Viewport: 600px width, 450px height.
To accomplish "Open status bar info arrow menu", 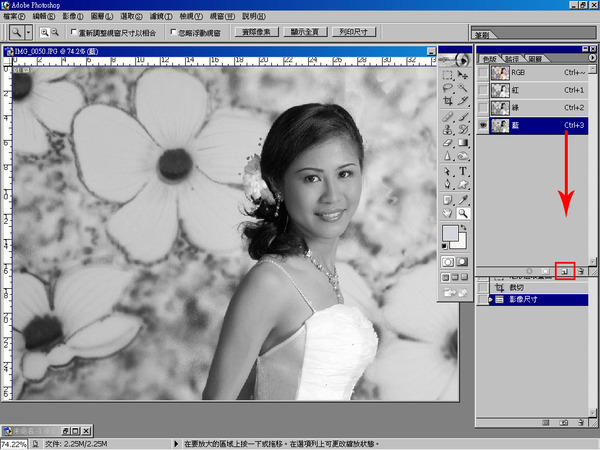I will (176, 443).
